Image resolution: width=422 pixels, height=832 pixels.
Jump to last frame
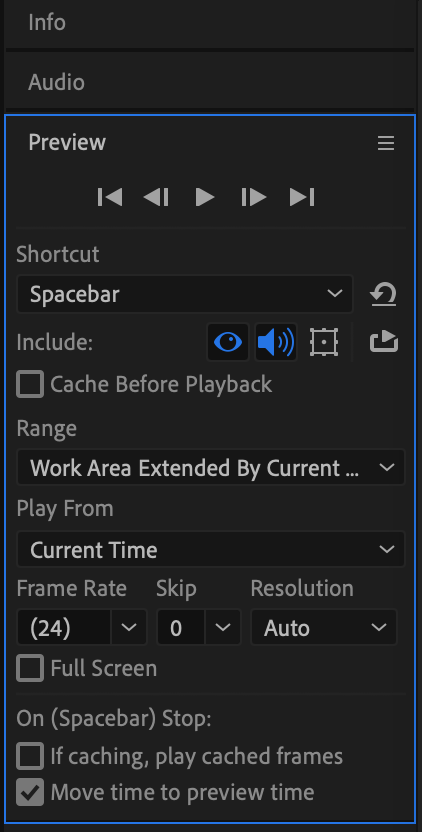(x=302, y=197)
